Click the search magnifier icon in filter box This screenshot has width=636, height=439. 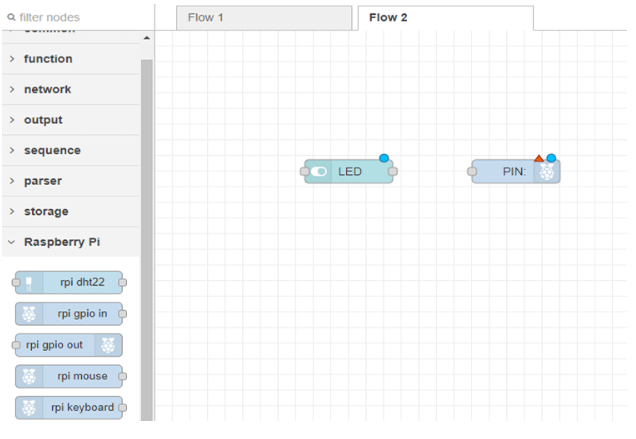pos(12,18)
